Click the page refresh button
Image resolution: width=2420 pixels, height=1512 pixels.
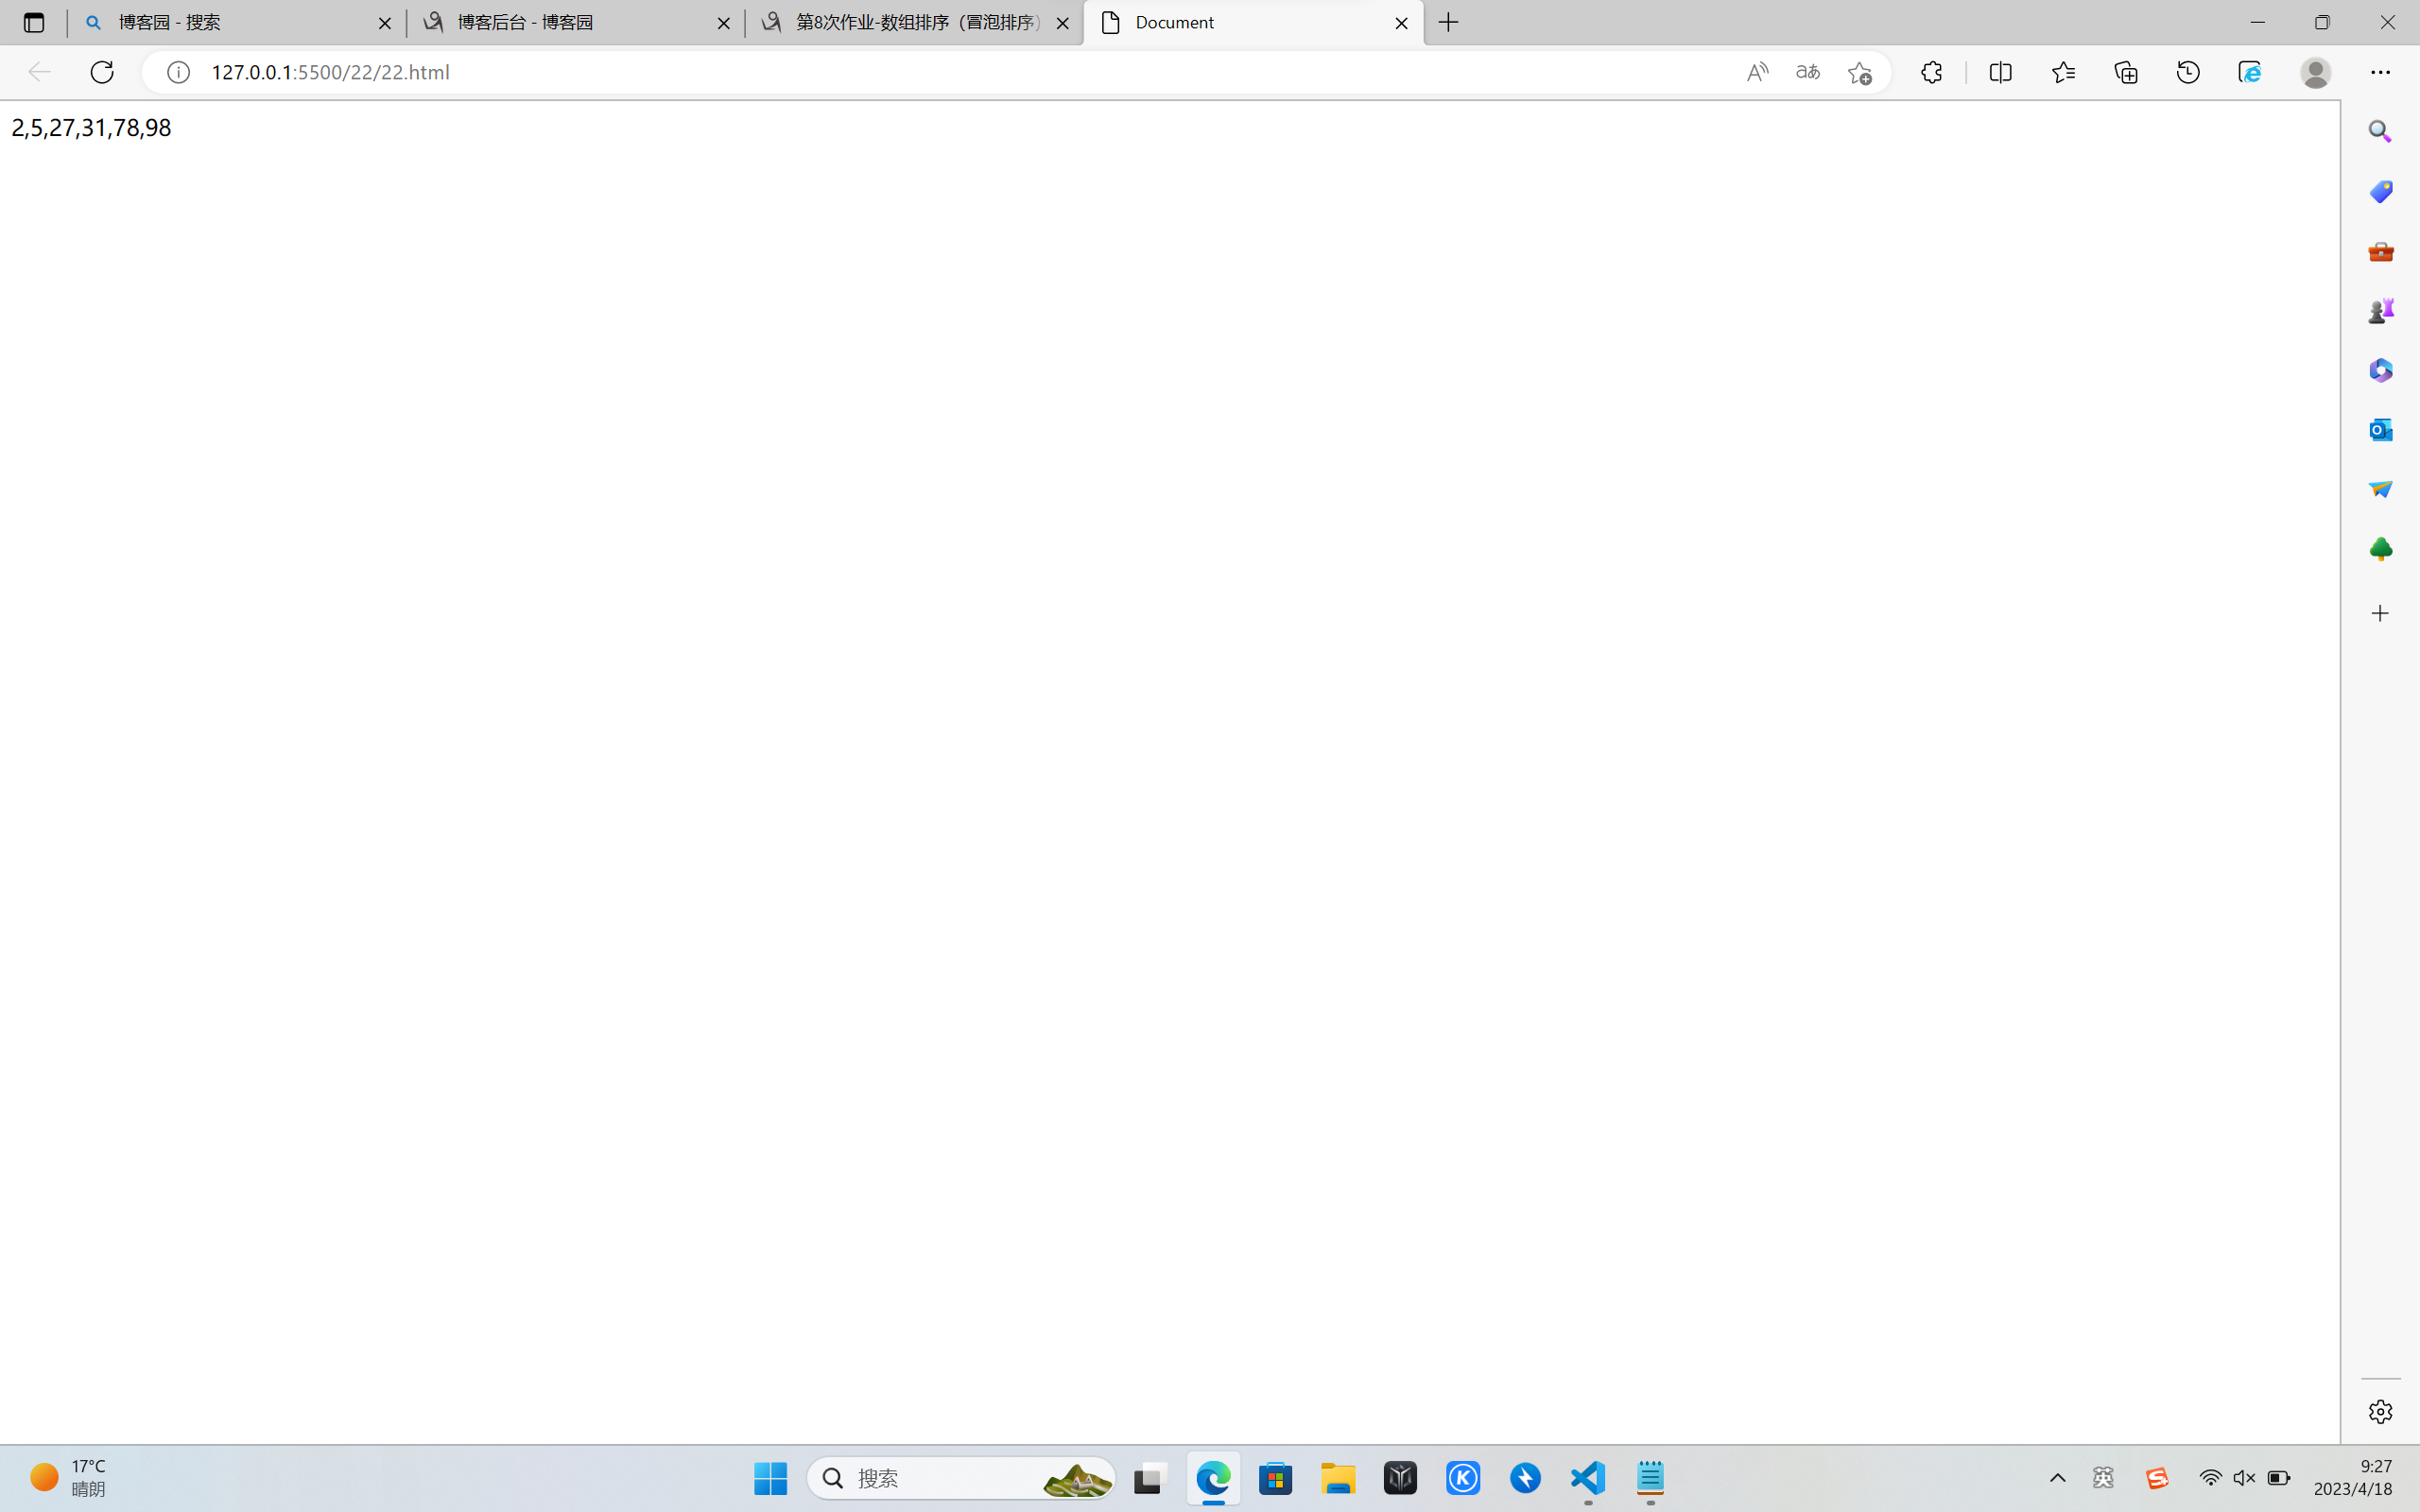(x=102, y=72)
